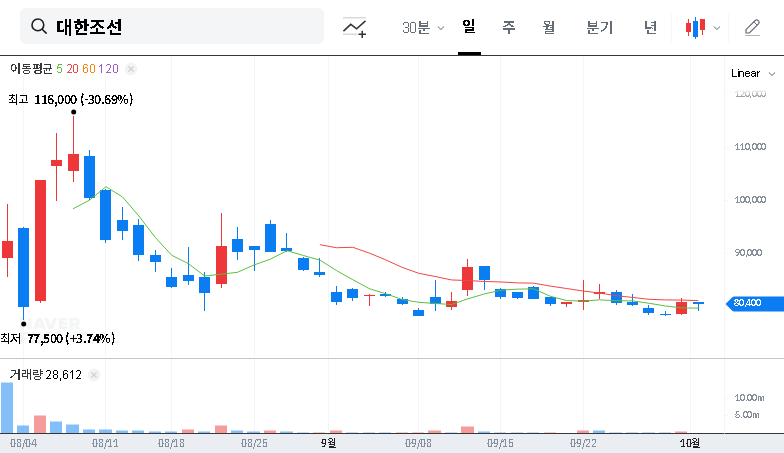Click the magnifier search icon

[x=40, y=27]
